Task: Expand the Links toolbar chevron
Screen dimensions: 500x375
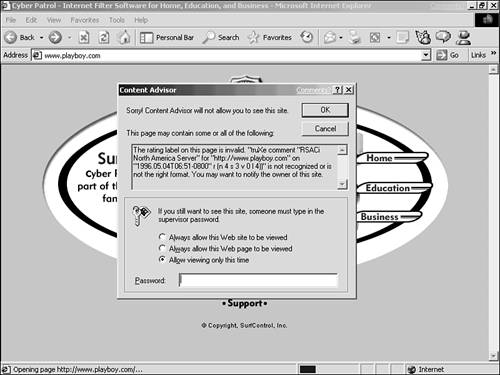Action: (493, 53)
